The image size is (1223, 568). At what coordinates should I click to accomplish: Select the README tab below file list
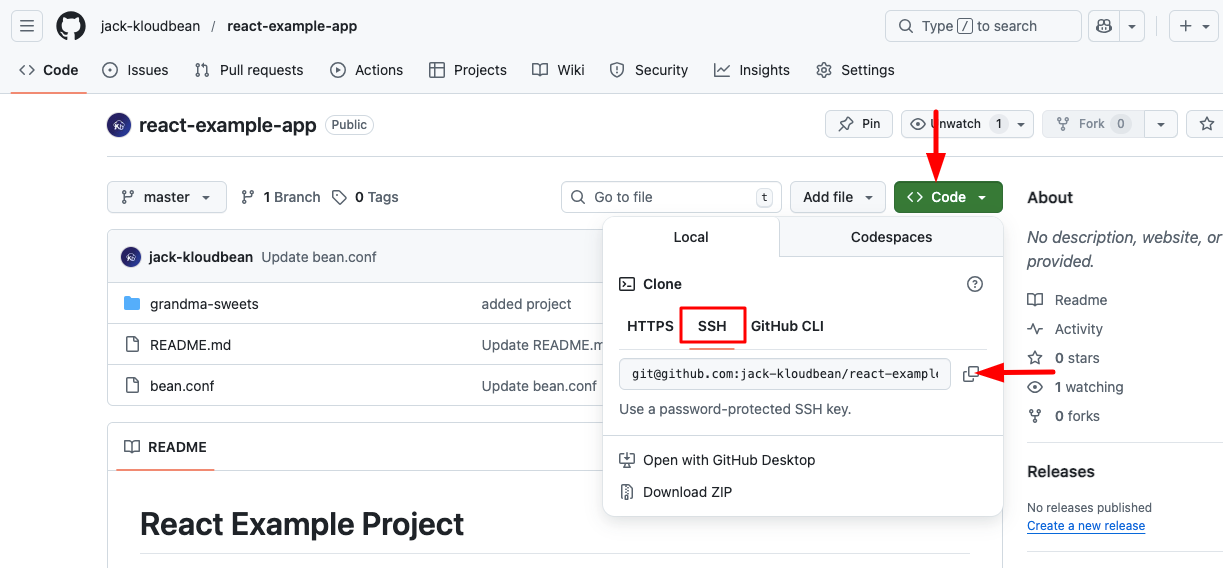coord(165,447)
